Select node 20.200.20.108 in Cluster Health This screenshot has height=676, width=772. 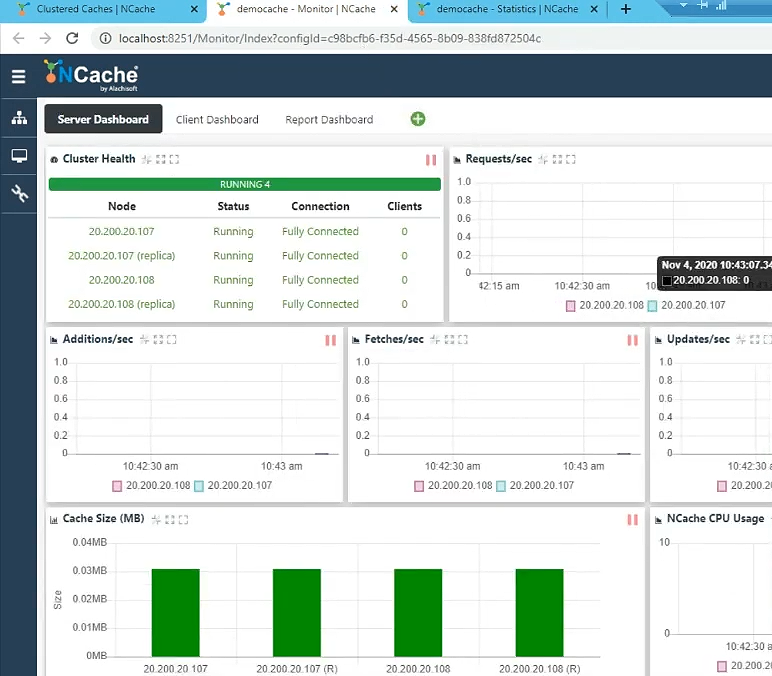[122, 280]
